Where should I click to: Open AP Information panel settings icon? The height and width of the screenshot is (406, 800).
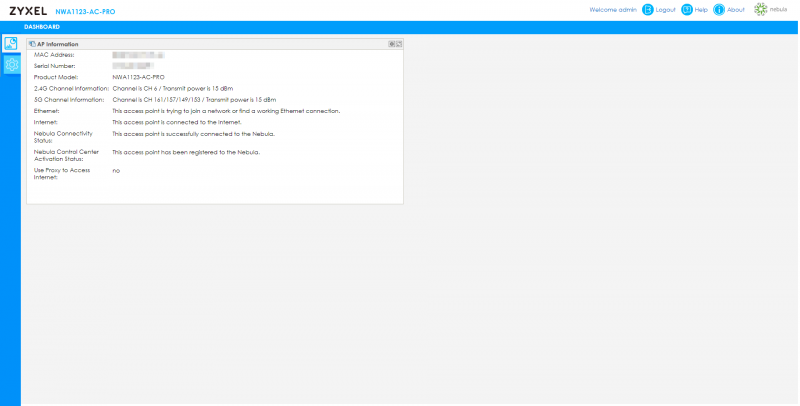392,44
